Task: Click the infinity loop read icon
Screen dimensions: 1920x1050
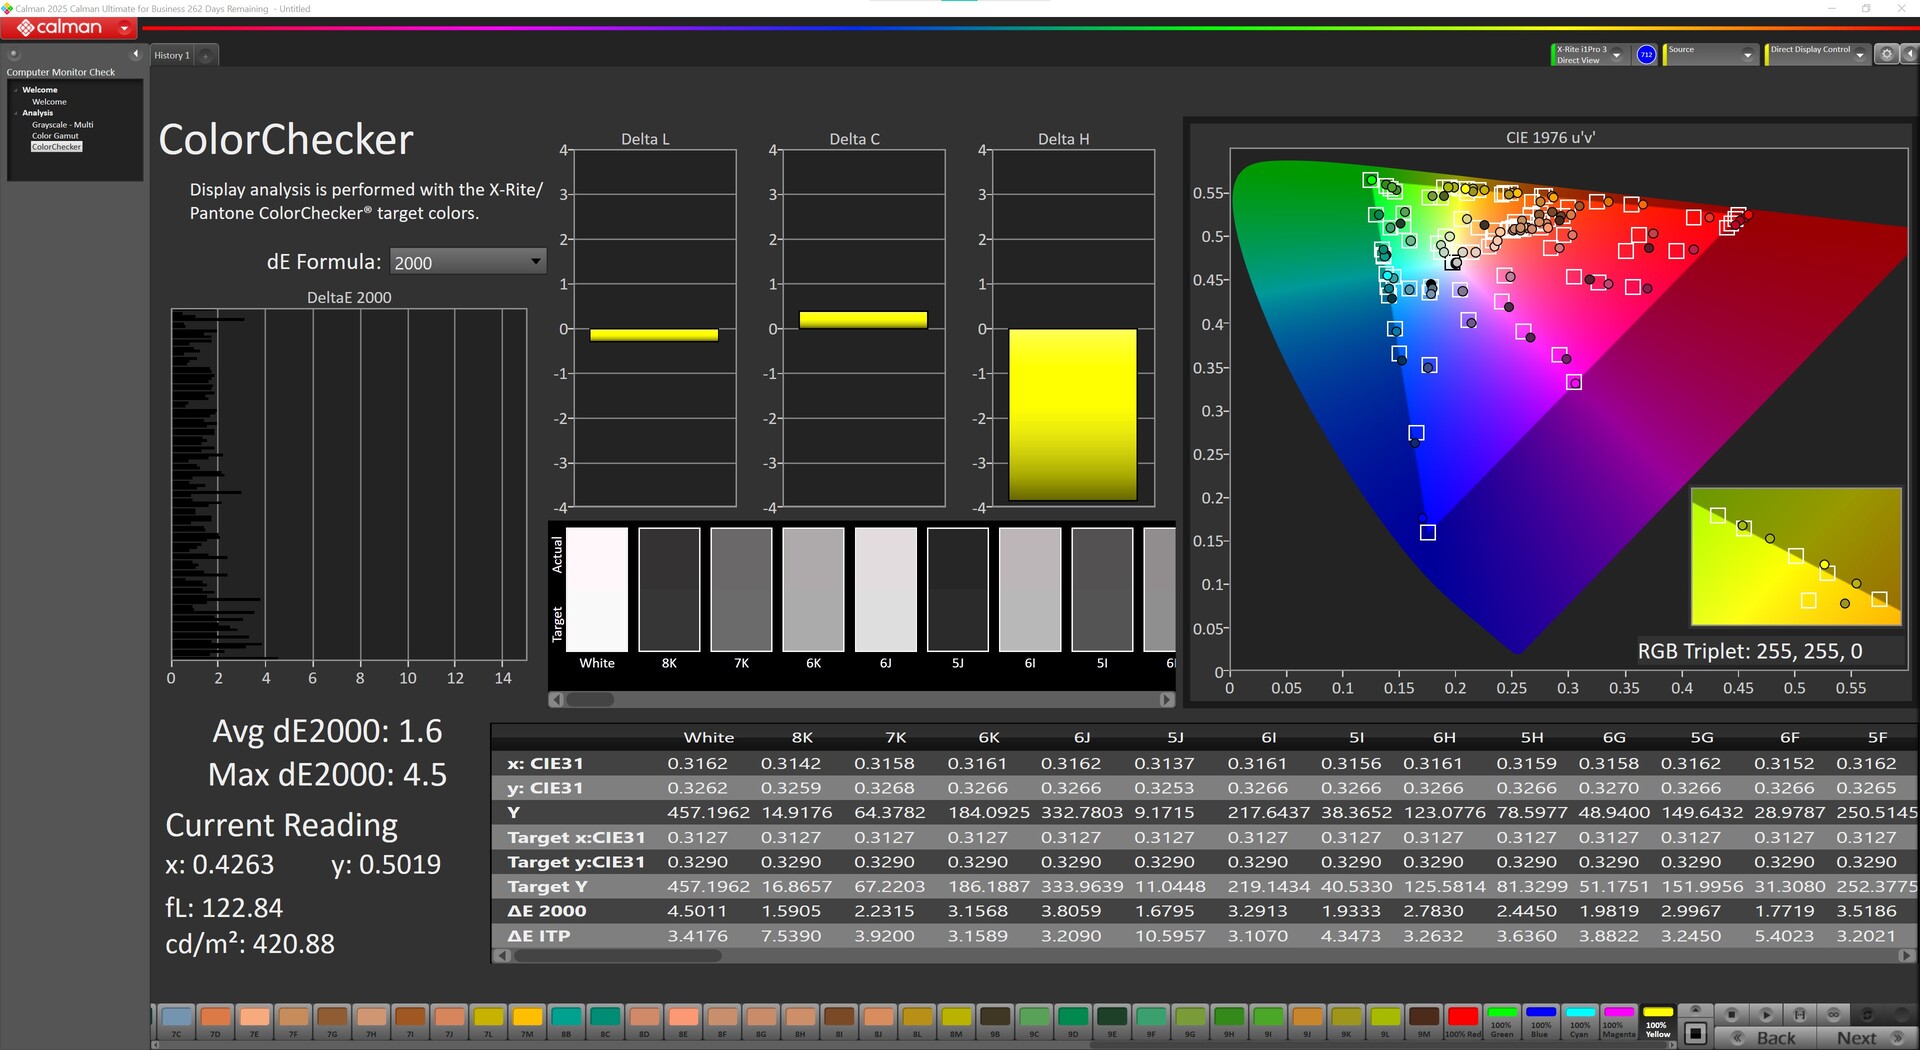Action: (1833, 1014)
